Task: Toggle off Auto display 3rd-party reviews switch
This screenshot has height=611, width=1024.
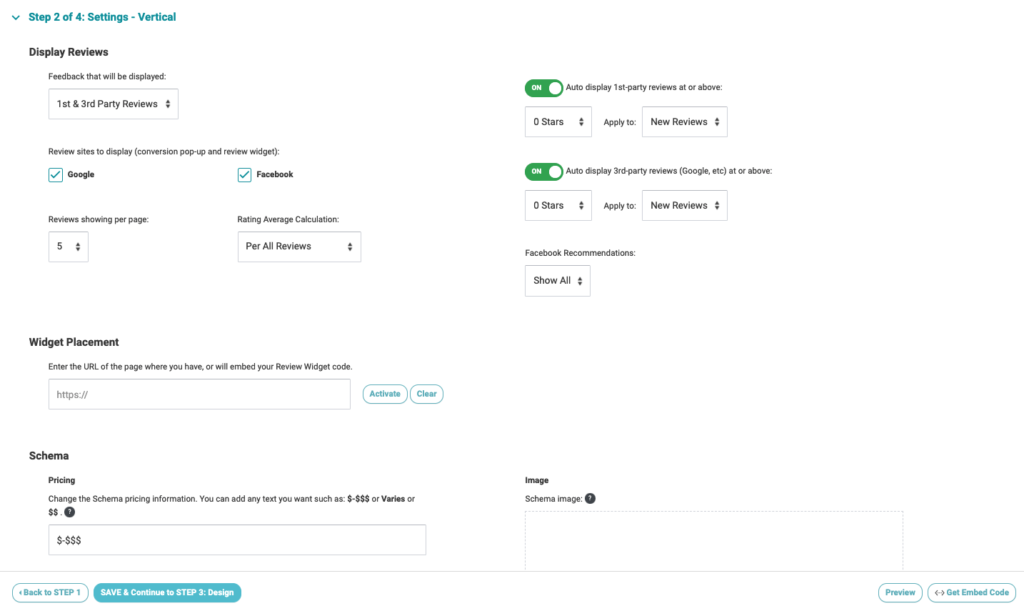Action: 543,172
